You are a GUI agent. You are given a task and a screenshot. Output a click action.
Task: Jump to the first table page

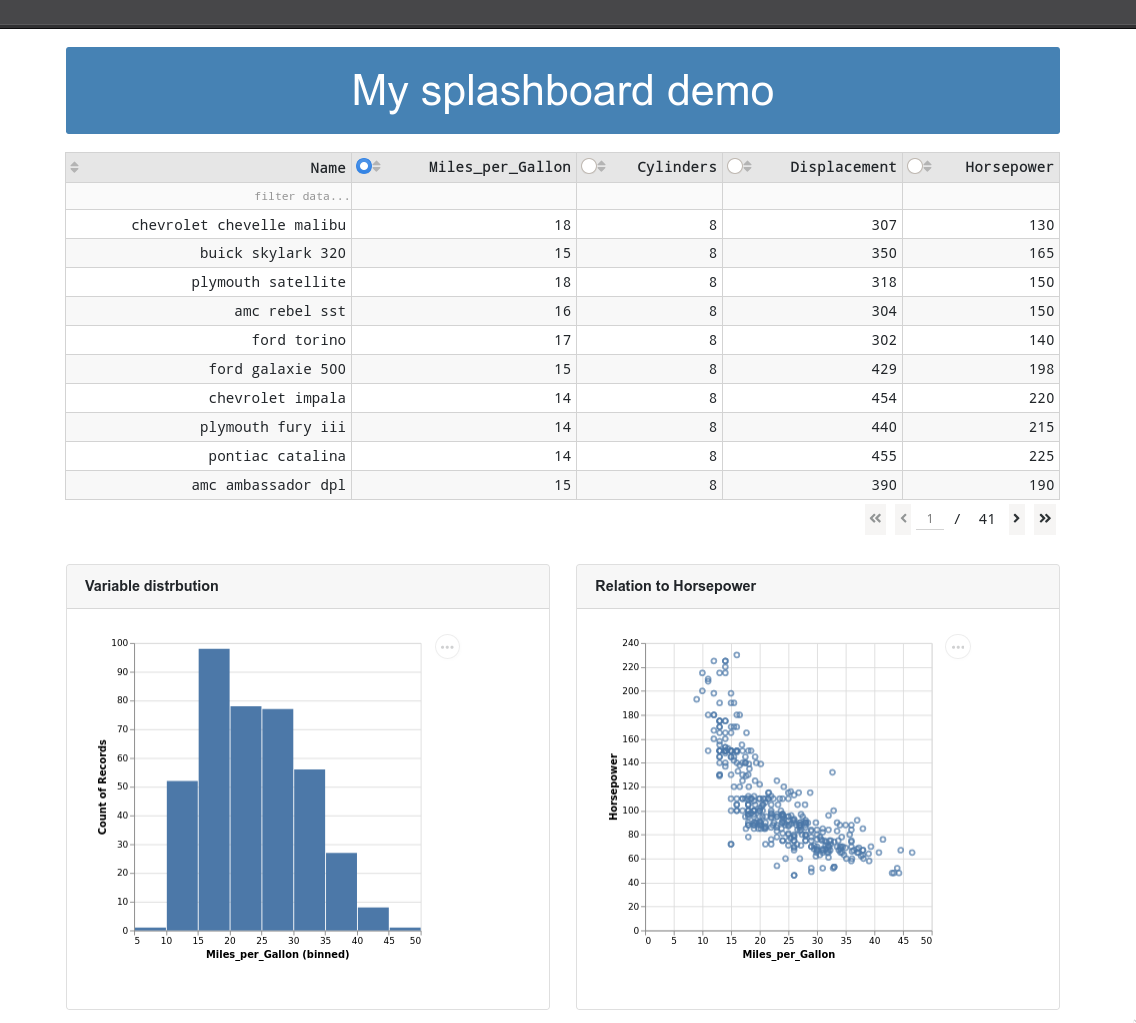(875, 519)
